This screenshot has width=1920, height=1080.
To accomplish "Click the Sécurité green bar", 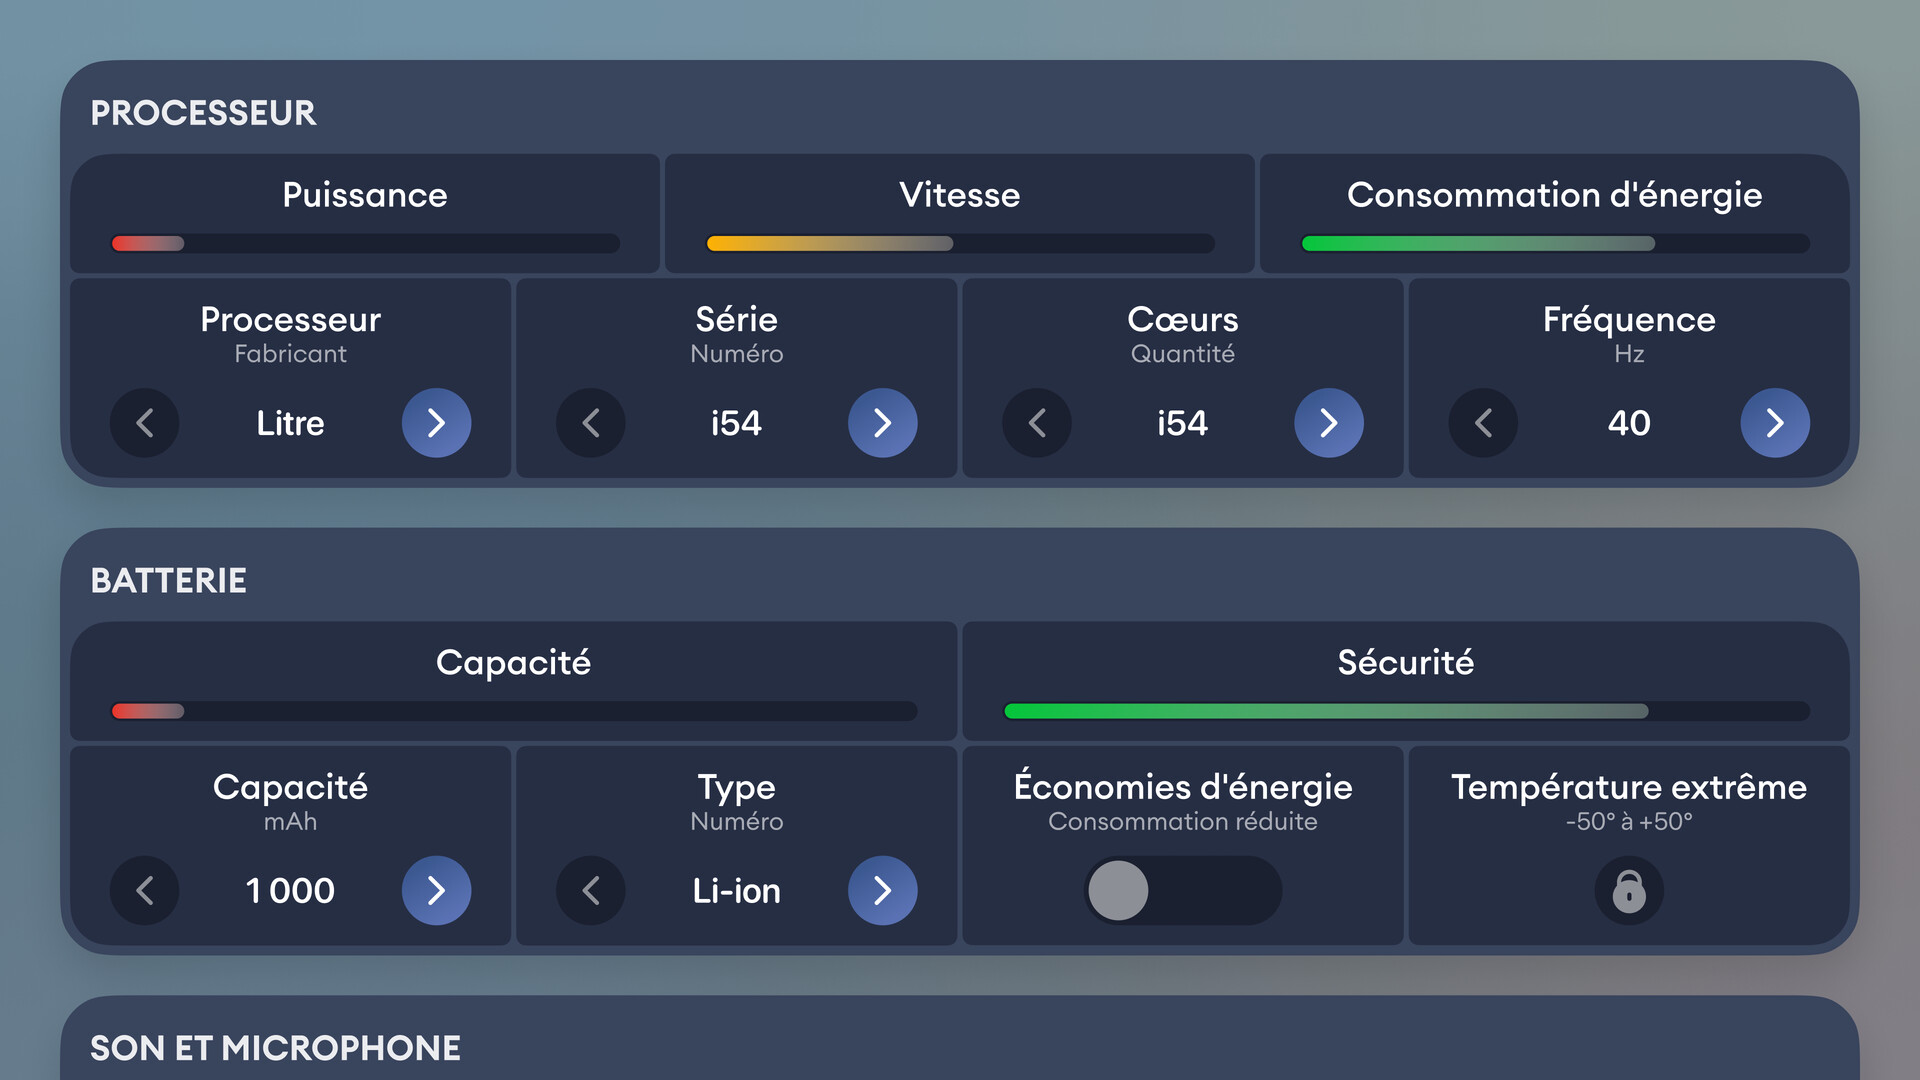I will pyautogui.click(x=1406, y=711).
